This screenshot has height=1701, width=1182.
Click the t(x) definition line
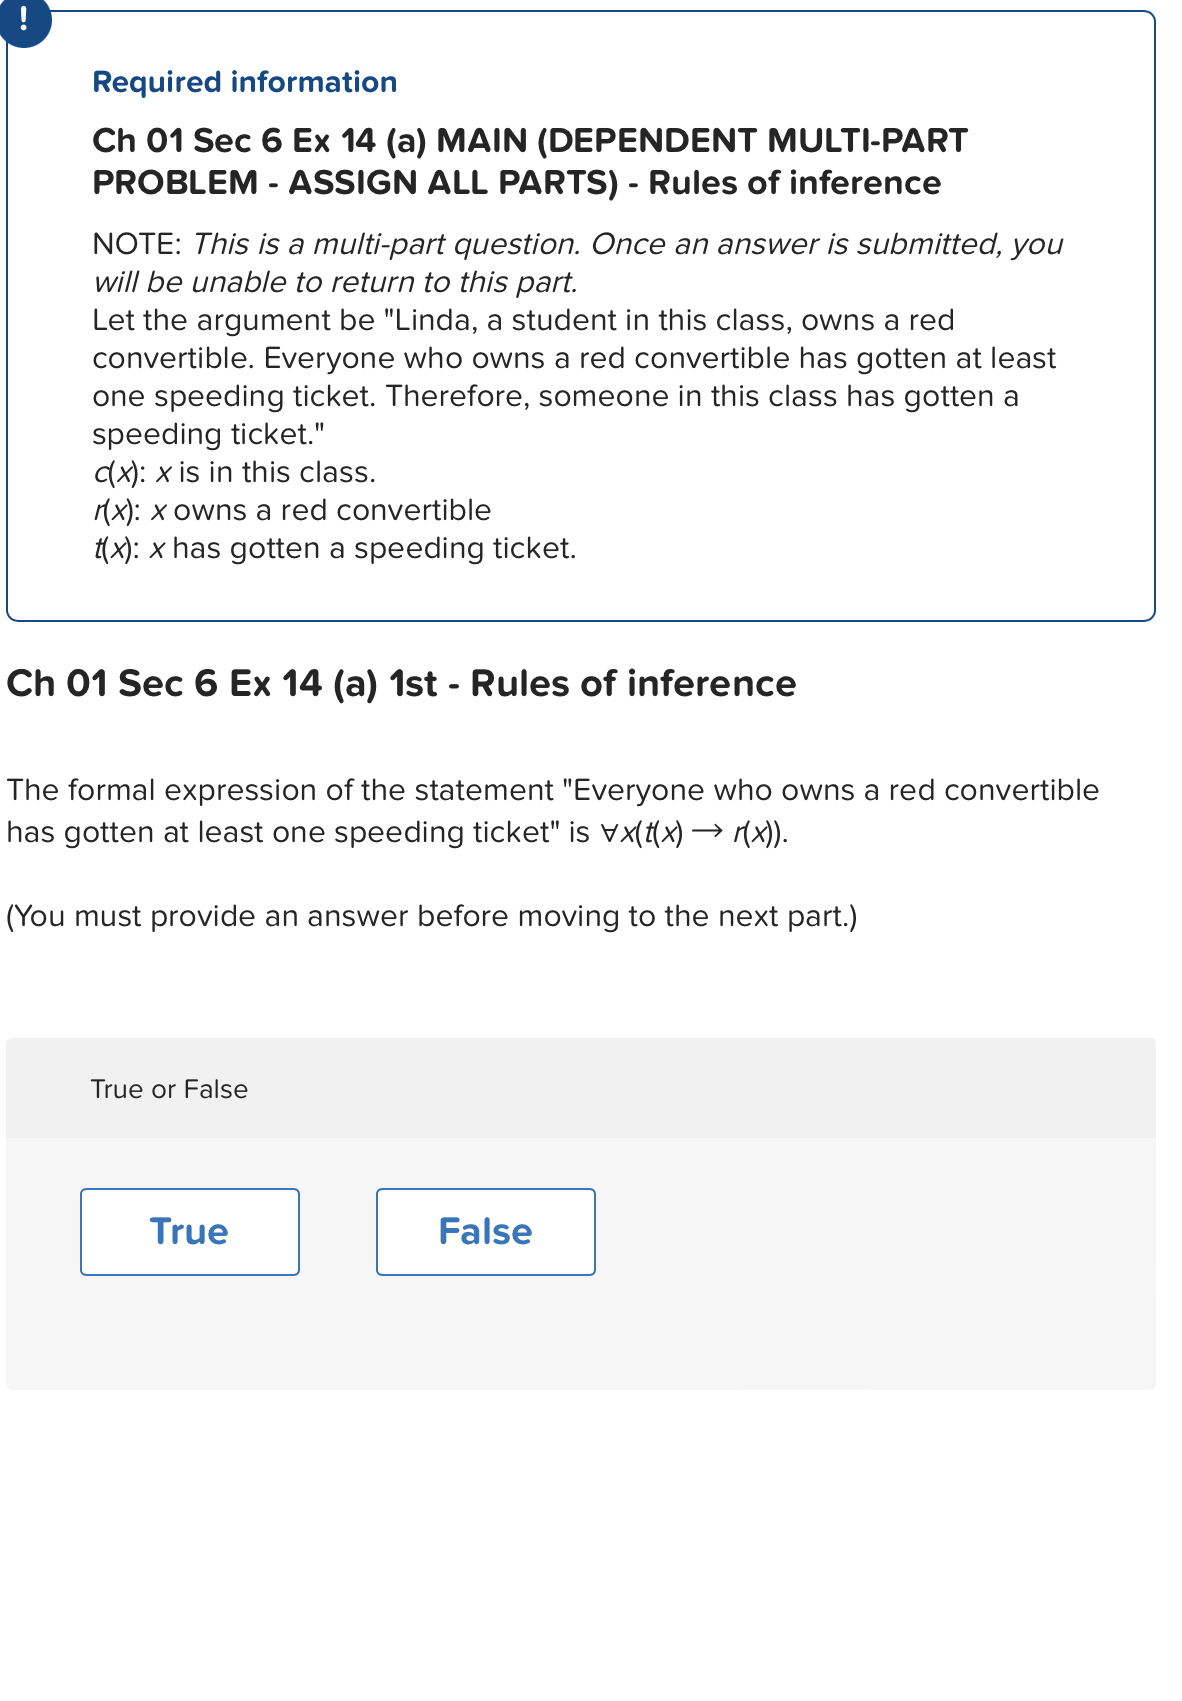click(334, 548)
